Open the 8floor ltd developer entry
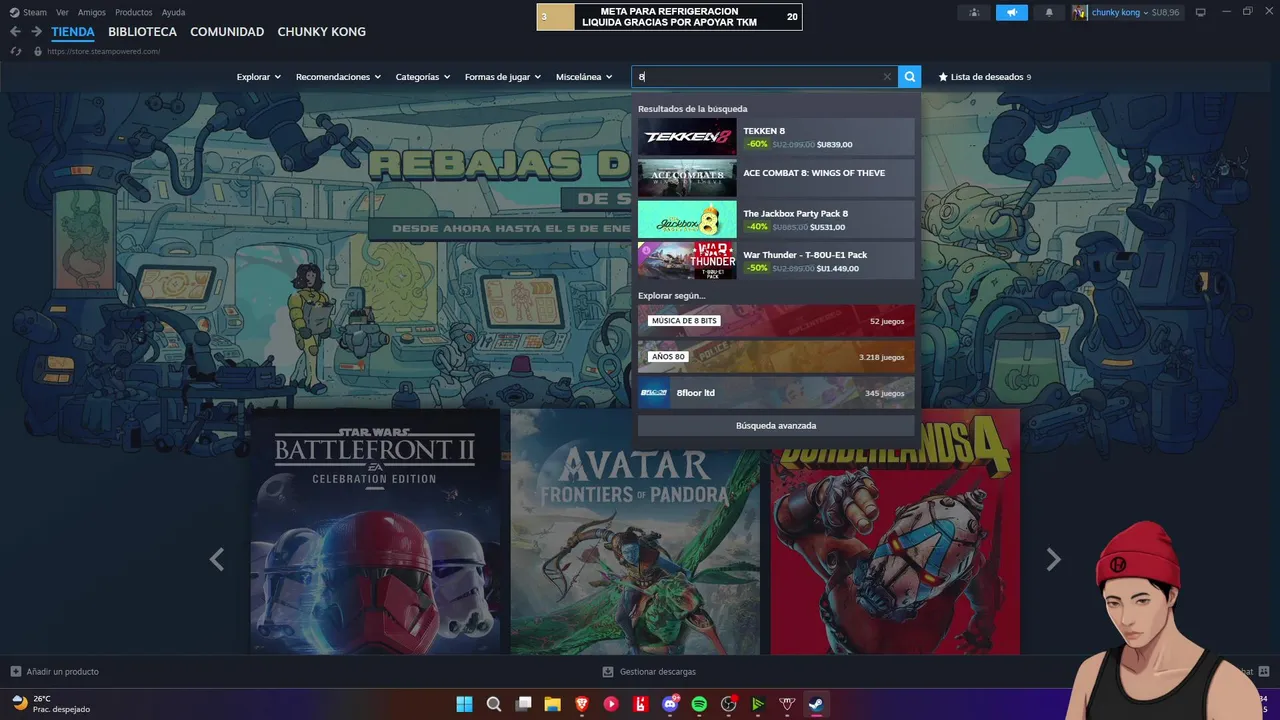The width and height of the screenshot is (1280, 720). [x=776, y=393]
